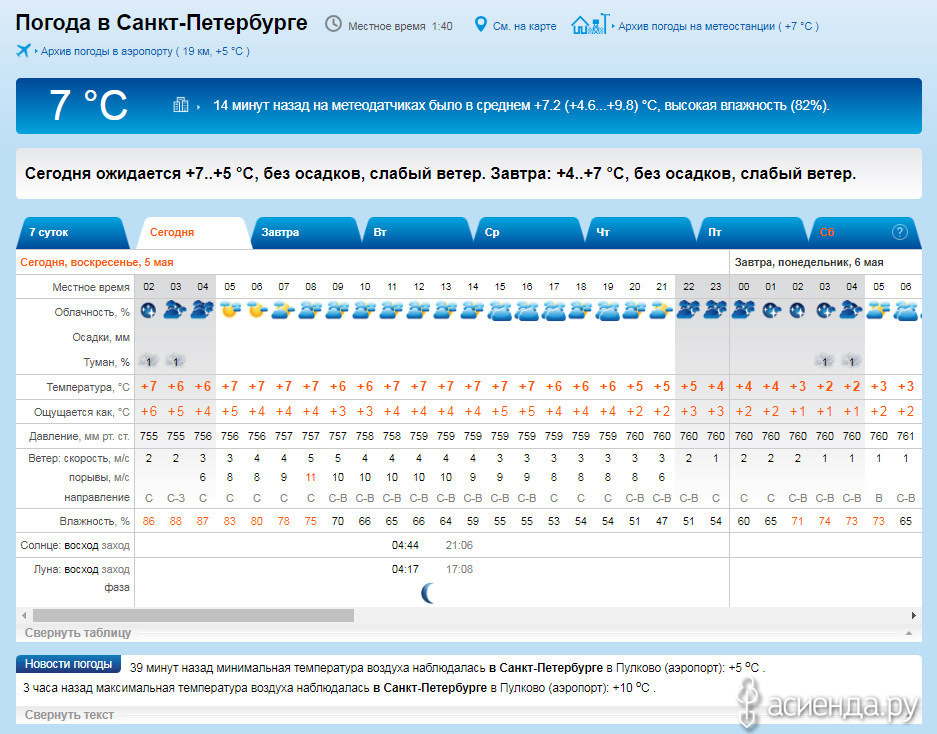Click the weather station house icon
The image size is (937, 734).
(x=590, y=24)
